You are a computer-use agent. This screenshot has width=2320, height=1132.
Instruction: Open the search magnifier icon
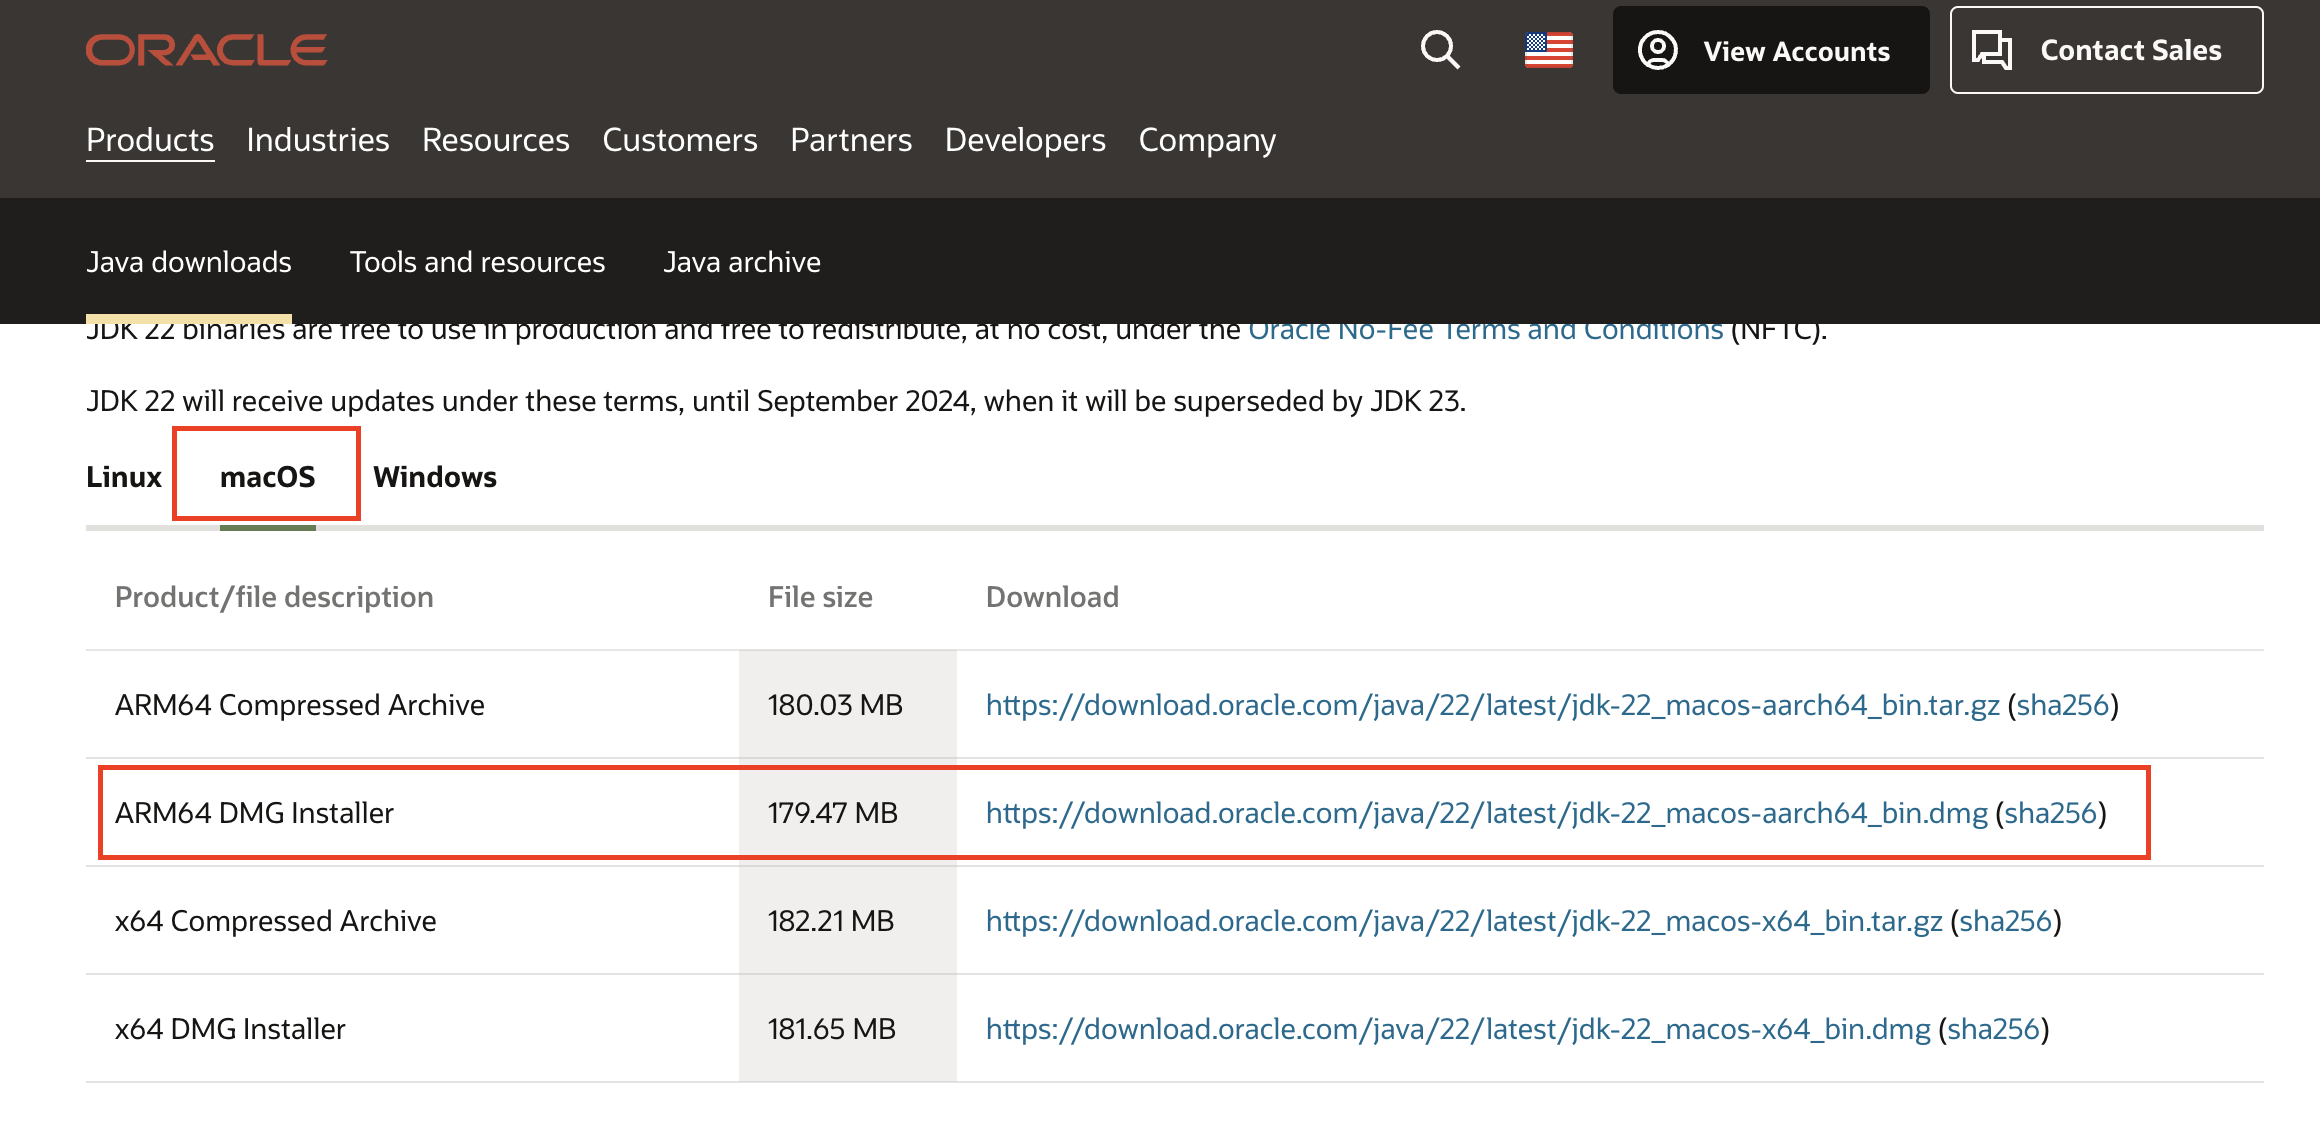[x=1440, y=50]
